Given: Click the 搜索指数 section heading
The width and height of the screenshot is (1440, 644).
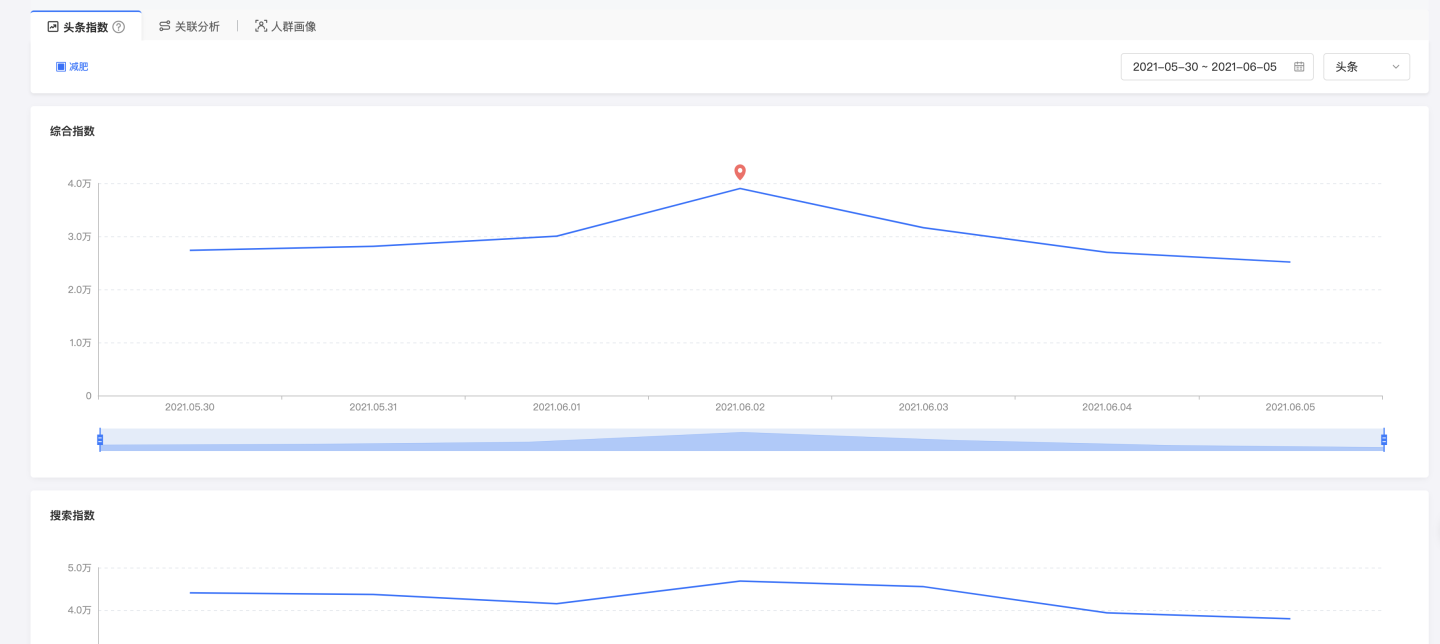Looking at the screenshot, I should (x=73, y=516).
